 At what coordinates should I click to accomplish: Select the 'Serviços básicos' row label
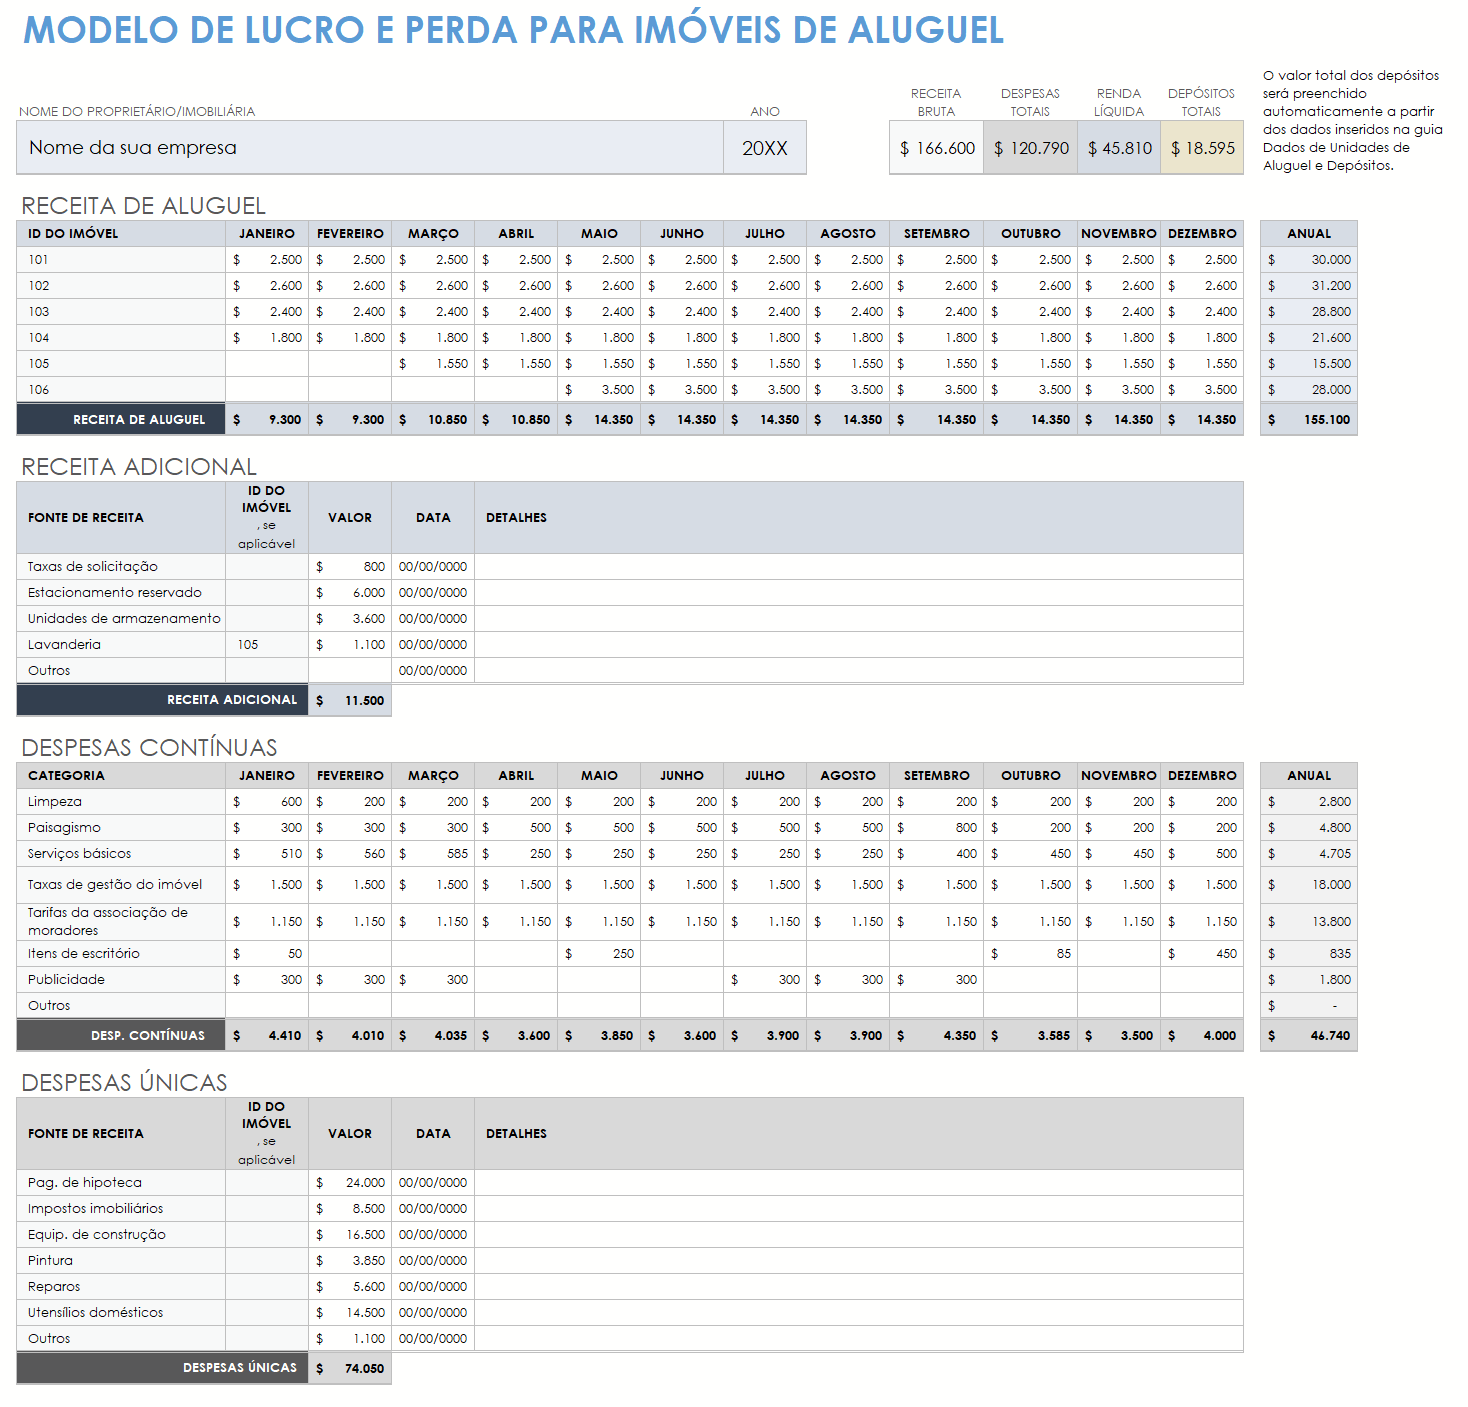point(121,854)
